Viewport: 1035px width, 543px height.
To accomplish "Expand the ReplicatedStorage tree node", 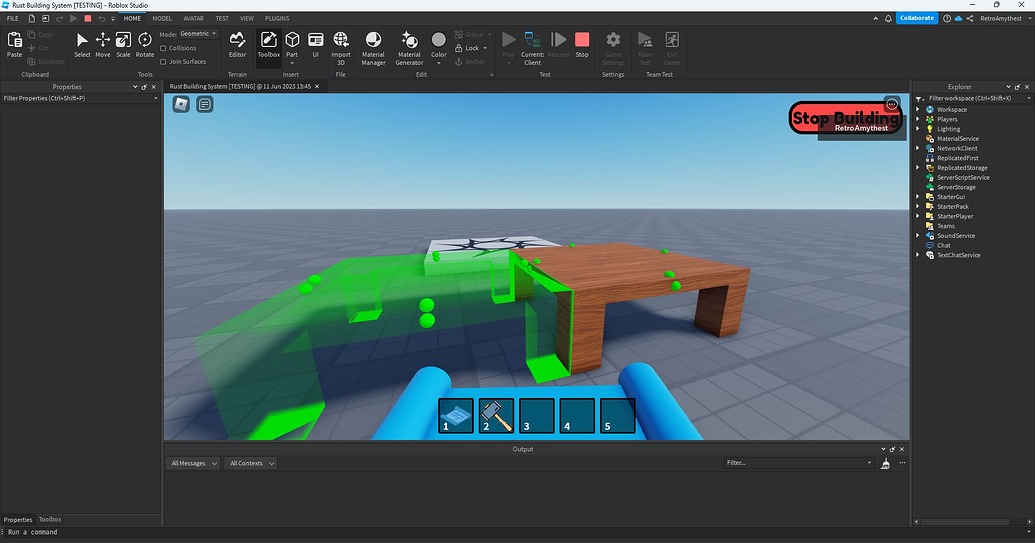I will click(918, 168).
